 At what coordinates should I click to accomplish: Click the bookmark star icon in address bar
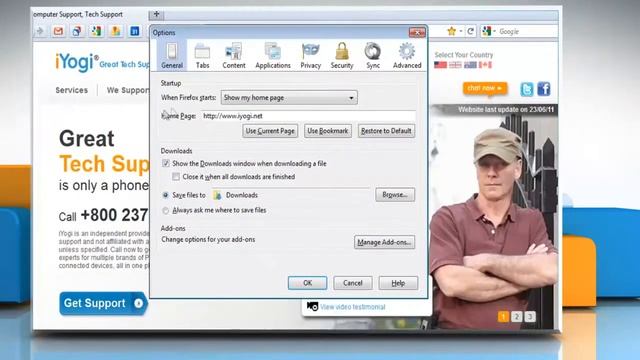point(451,31)
